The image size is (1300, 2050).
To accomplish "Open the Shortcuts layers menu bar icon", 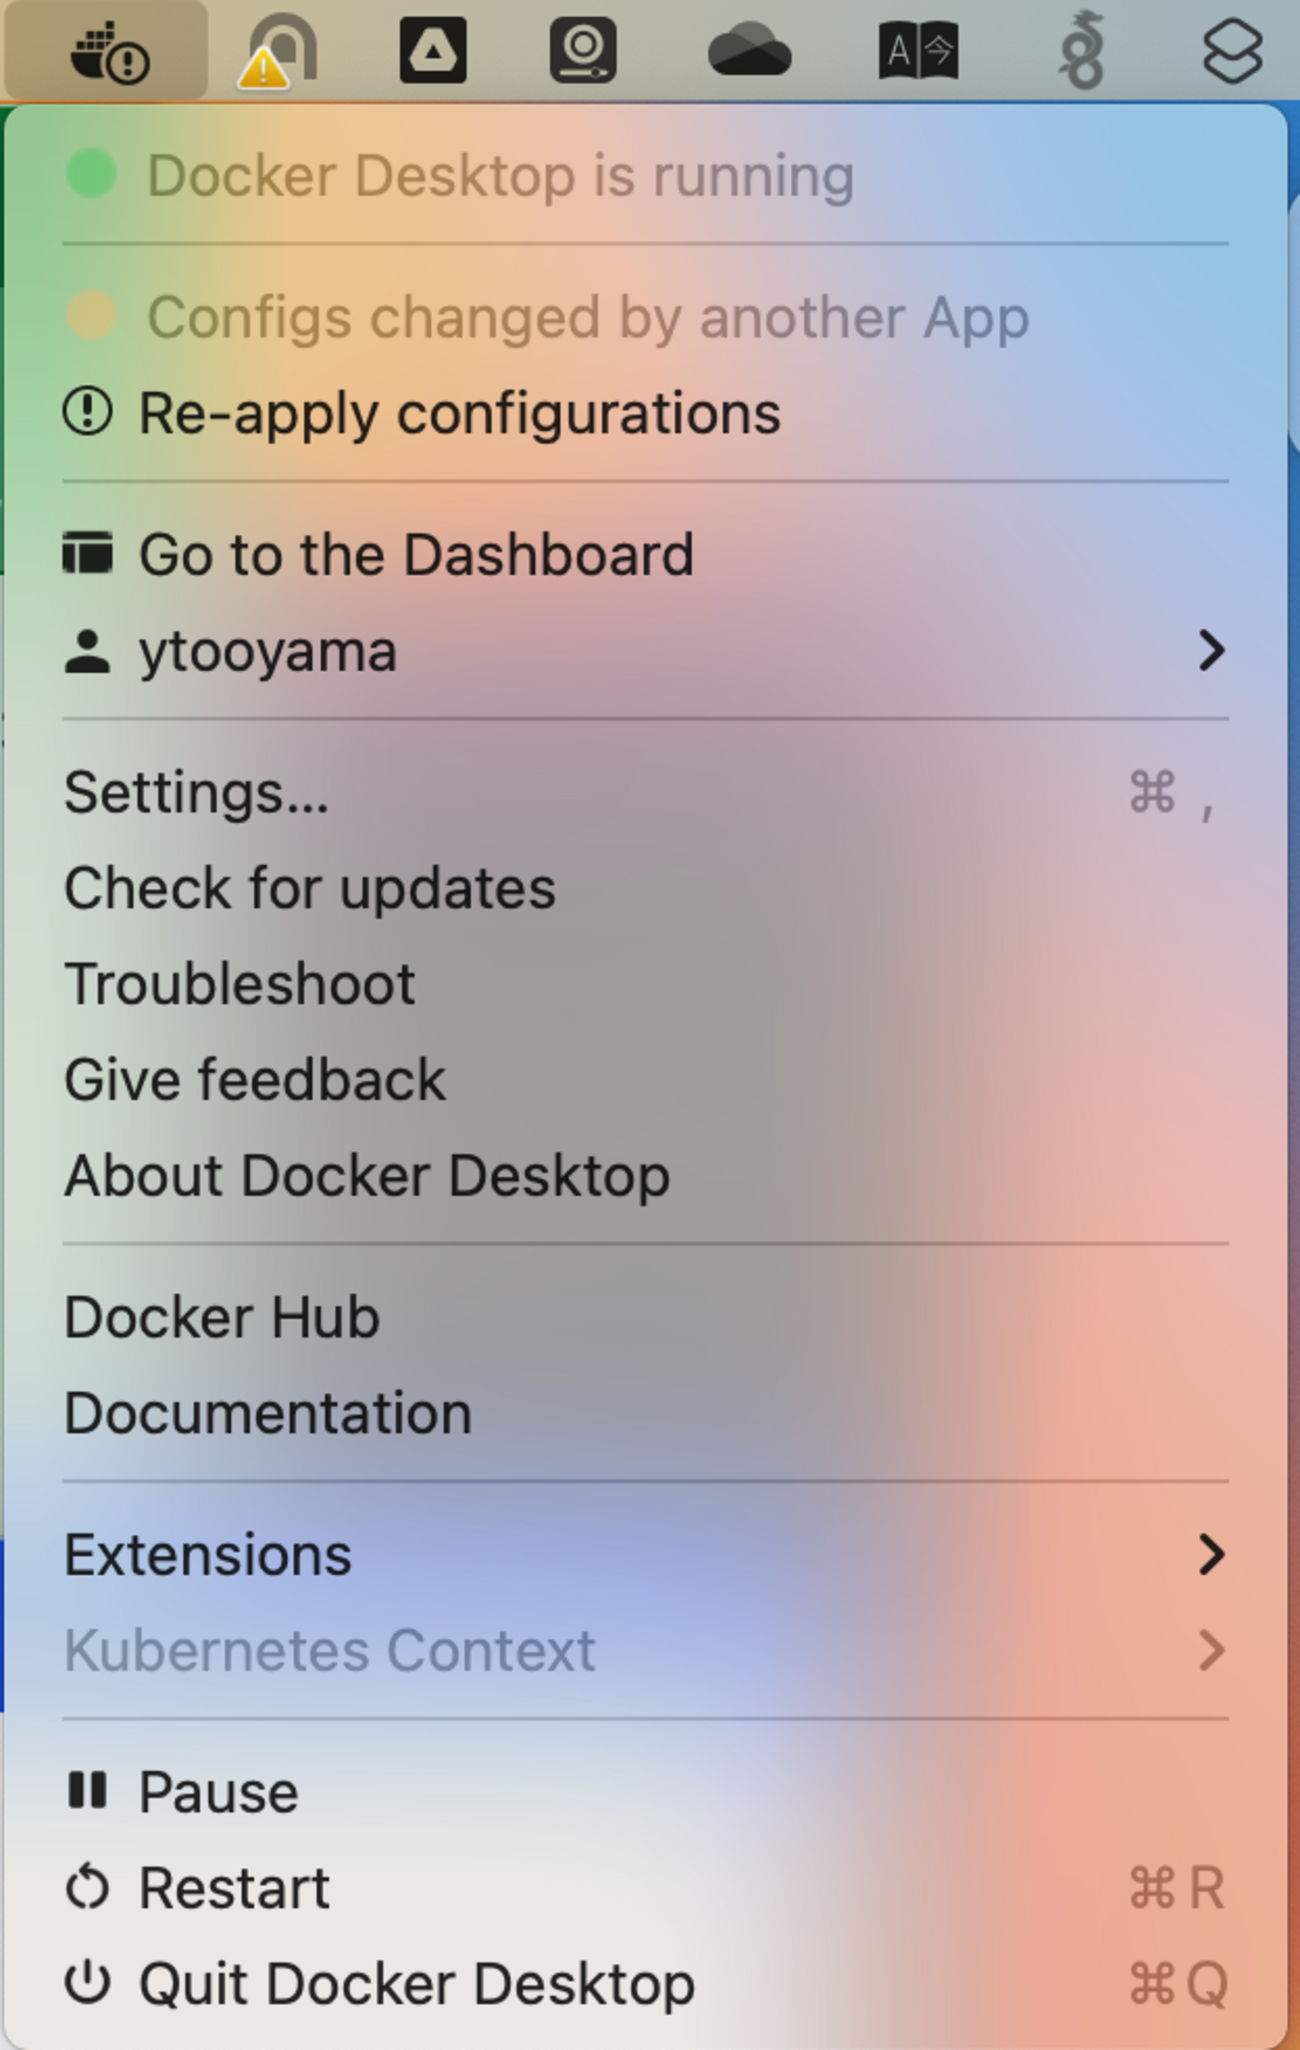I will click(1231, 51).
